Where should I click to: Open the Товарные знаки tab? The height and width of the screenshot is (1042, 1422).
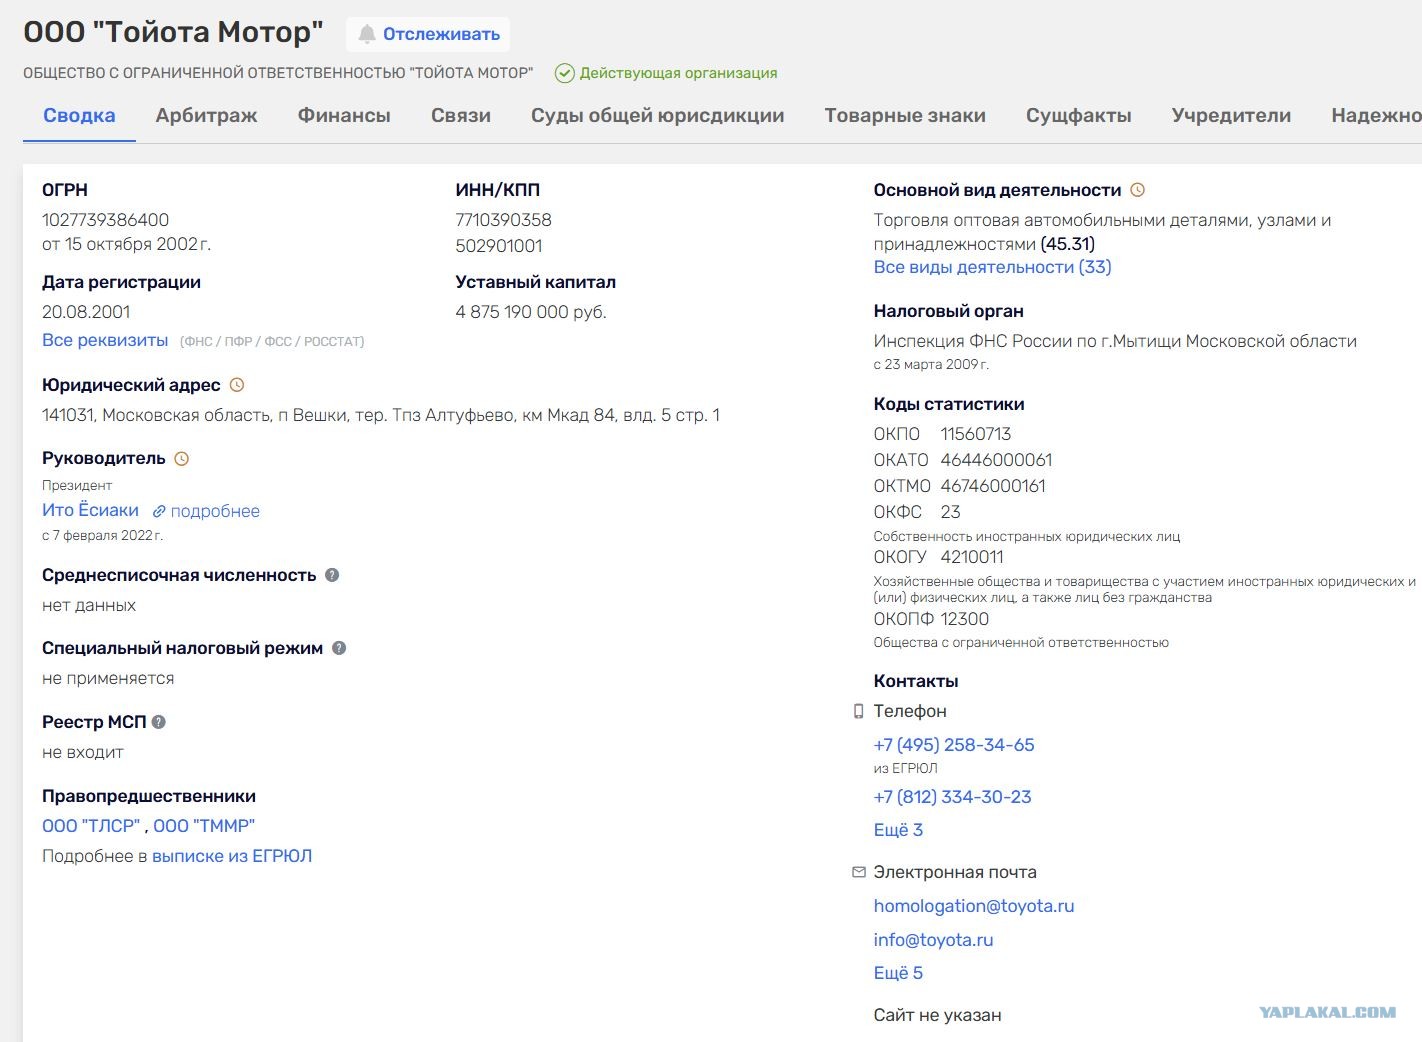click(905, 116)
